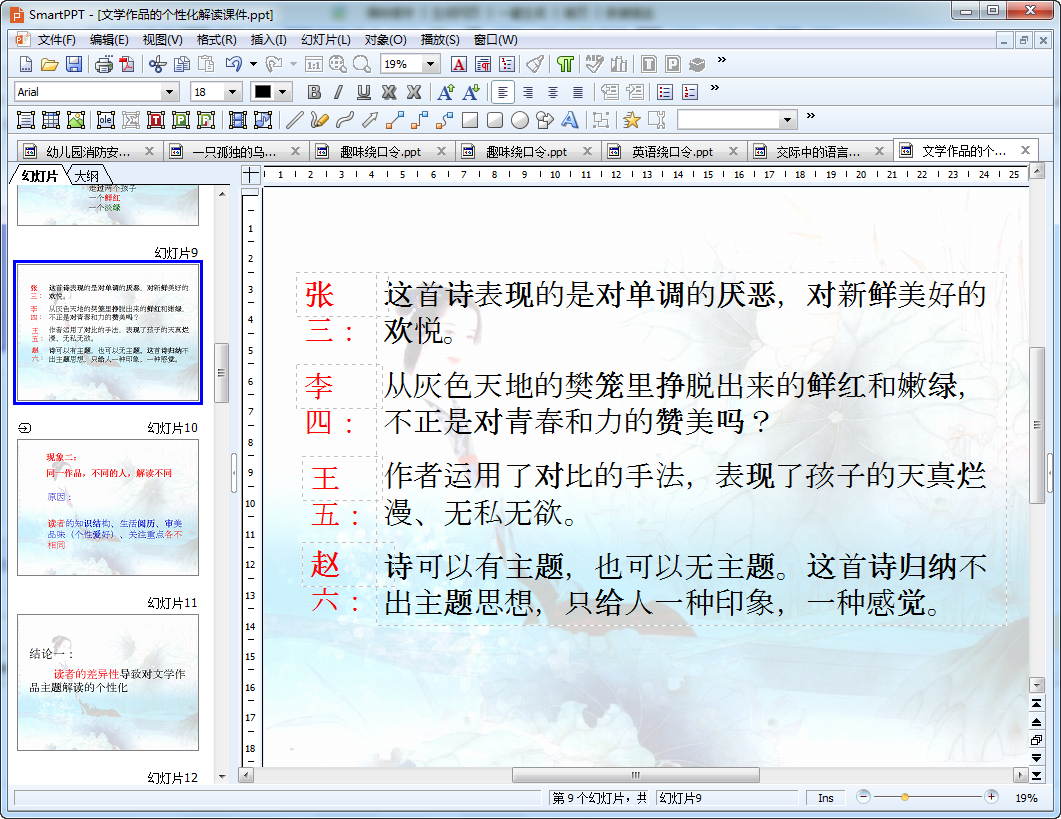Viewport: 1061px width, 819px height.
Task: Open the font color dropdown arrow
Action: [283, 92]
